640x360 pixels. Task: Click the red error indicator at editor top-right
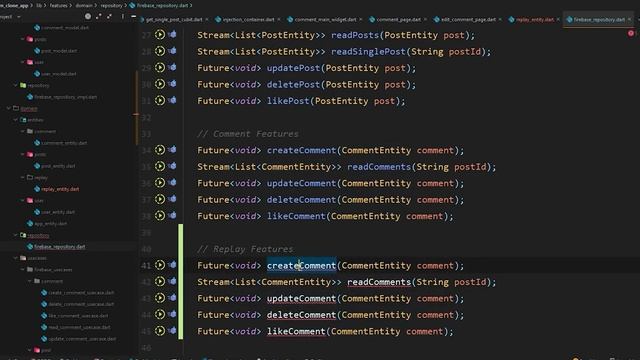click(x=631, y=33)
